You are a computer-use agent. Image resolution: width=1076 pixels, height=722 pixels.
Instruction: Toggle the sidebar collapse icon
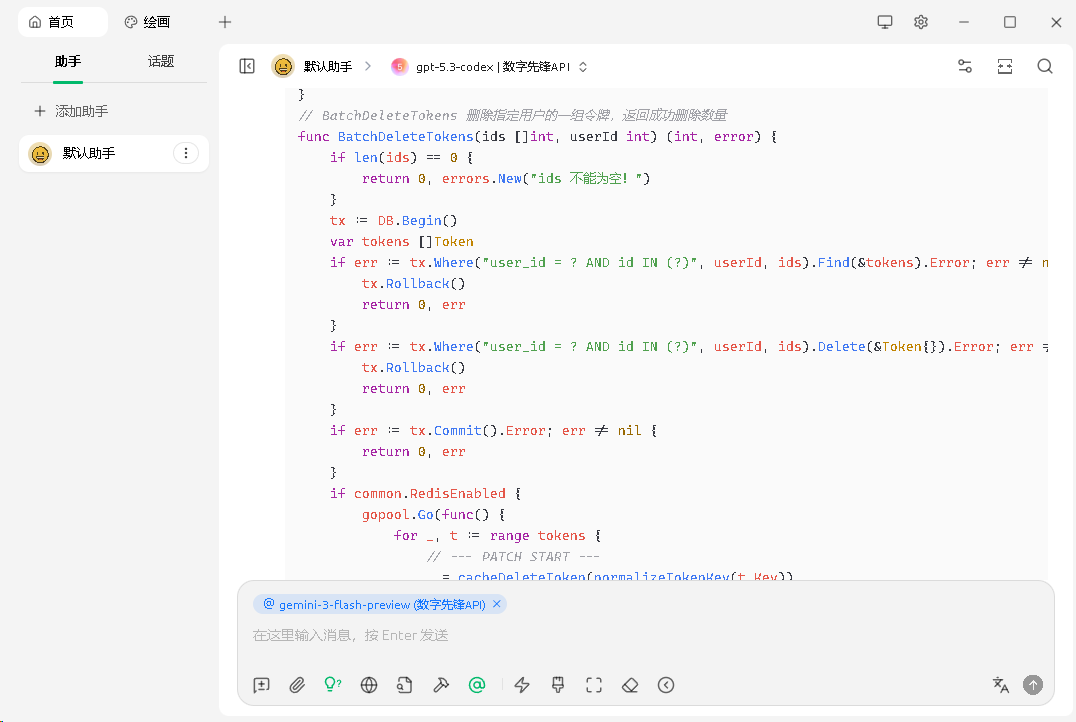[x=247, y=66]
